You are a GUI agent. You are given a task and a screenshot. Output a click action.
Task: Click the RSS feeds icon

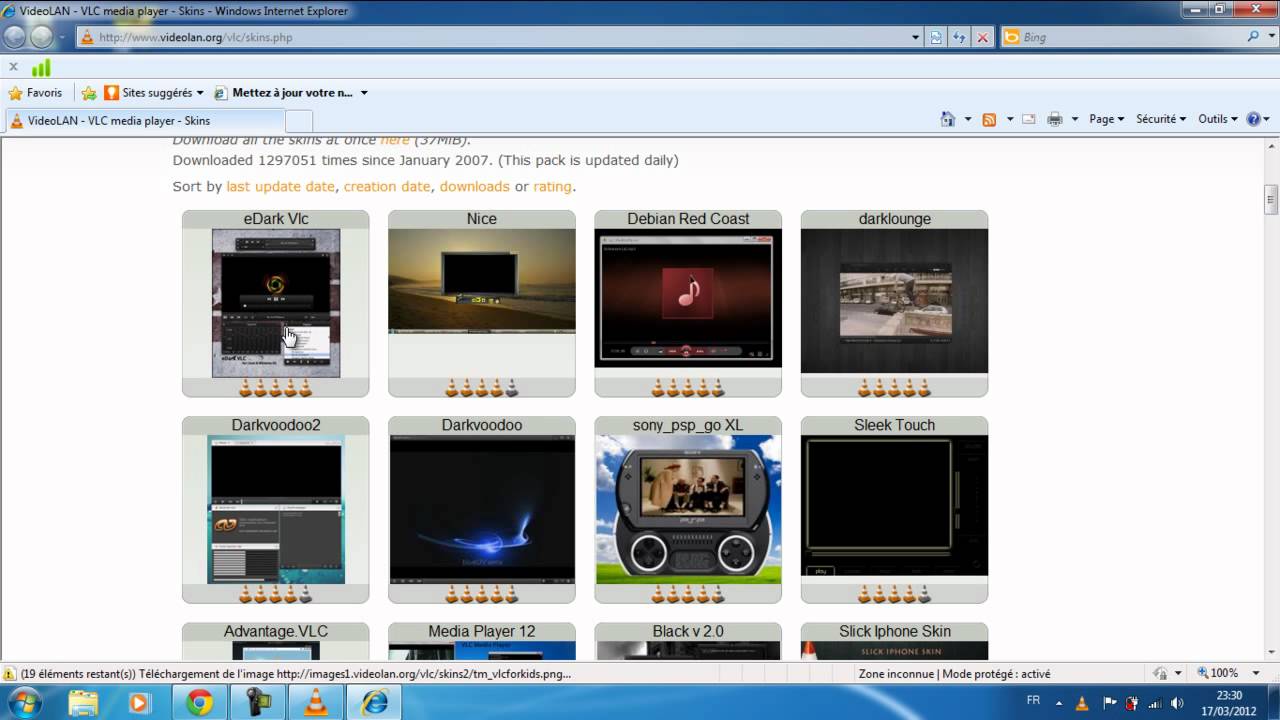tap(989, 119)
